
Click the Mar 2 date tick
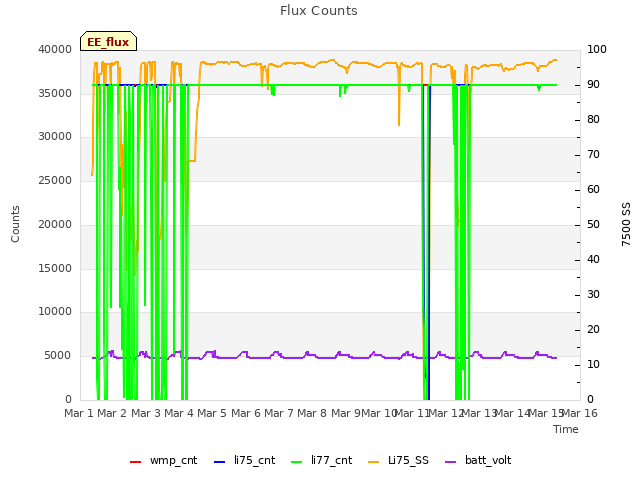(112, 413)
